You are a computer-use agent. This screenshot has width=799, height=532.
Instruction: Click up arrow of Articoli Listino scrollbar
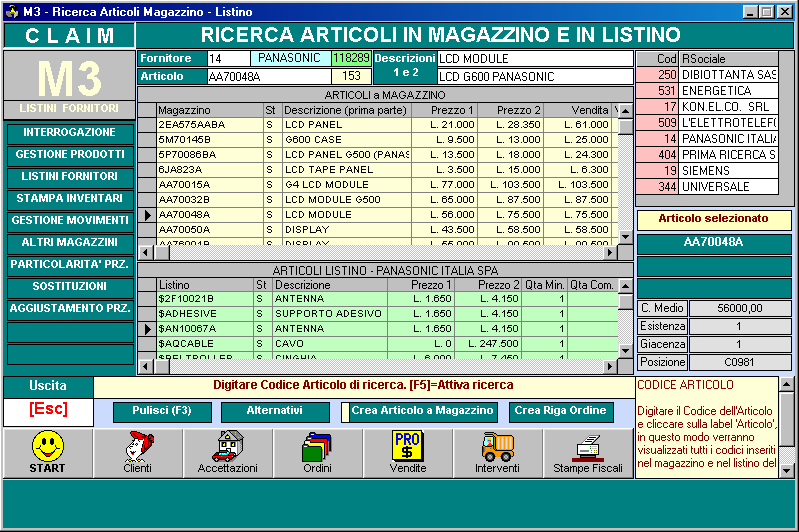[x=625, y=286]
